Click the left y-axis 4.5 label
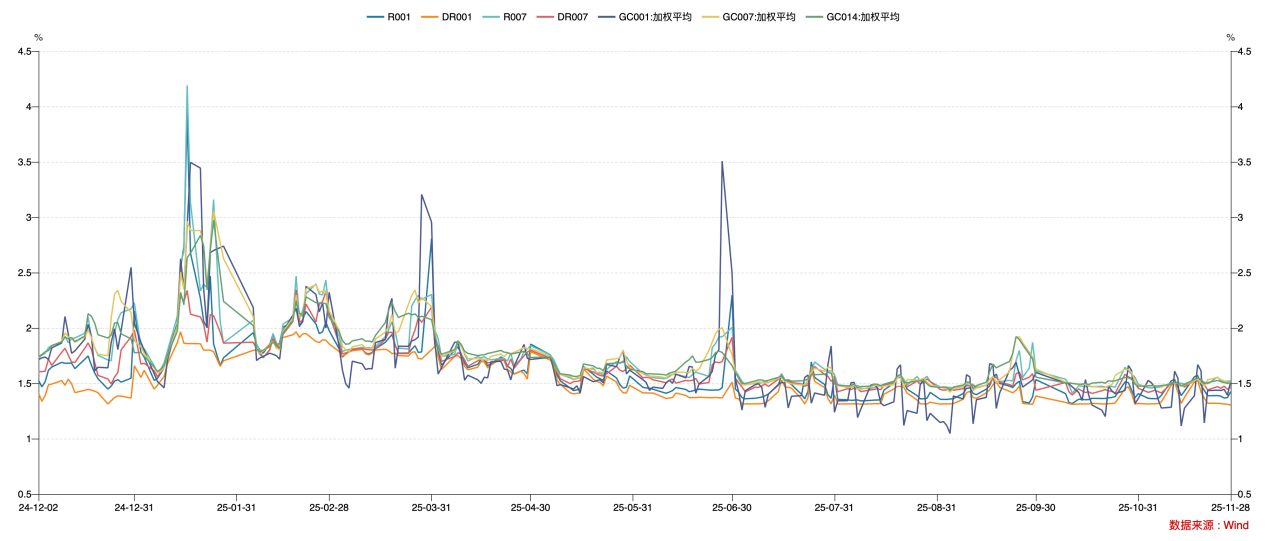This screenshot has height=541, width=1269. tap(23, 51)
